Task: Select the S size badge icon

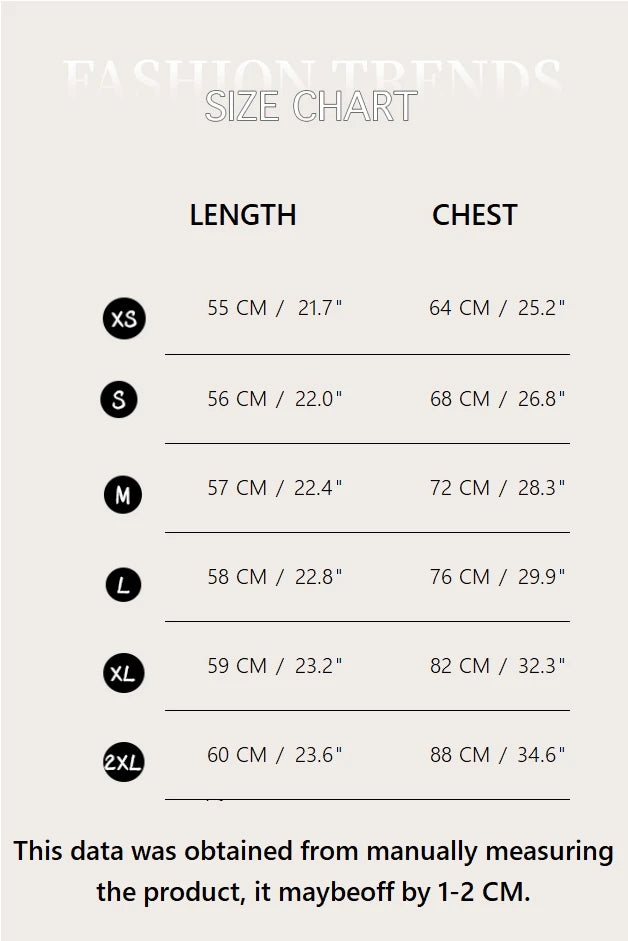Action: [x=119, y=400]
